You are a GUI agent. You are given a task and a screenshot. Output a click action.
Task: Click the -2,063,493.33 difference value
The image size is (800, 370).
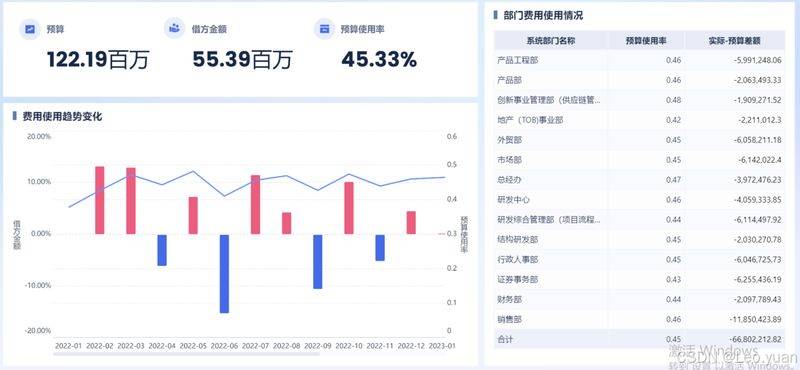[x=758, y=80]
